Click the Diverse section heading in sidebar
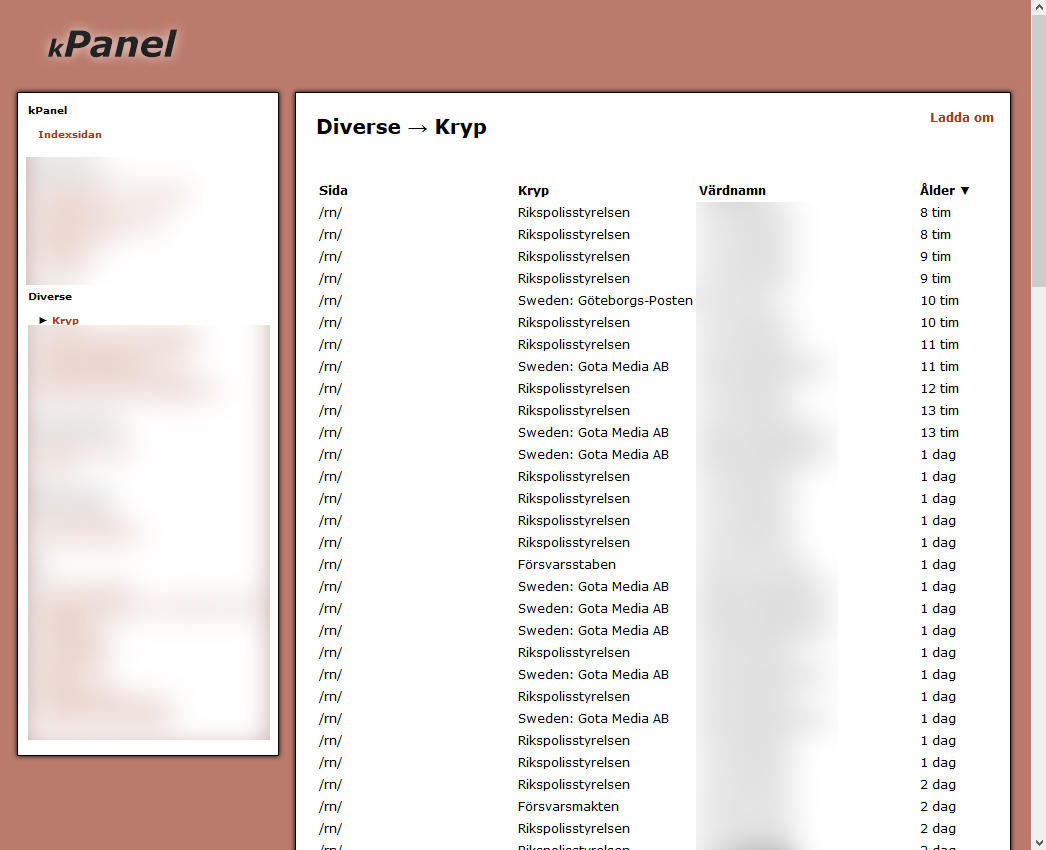This screenshot has width=1046, height=850. click(x=50, y=297)
